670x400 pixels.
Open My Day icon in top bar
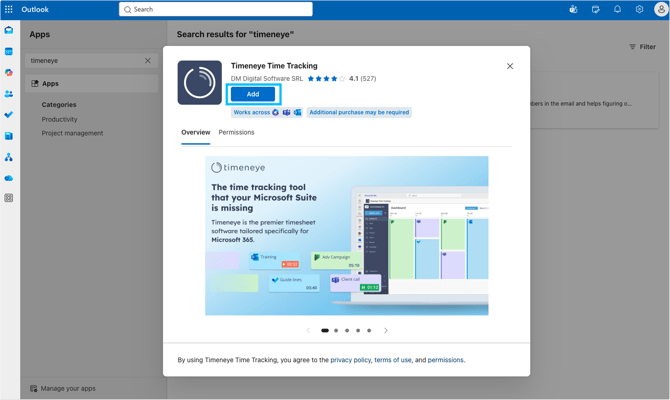click(595, 9)
